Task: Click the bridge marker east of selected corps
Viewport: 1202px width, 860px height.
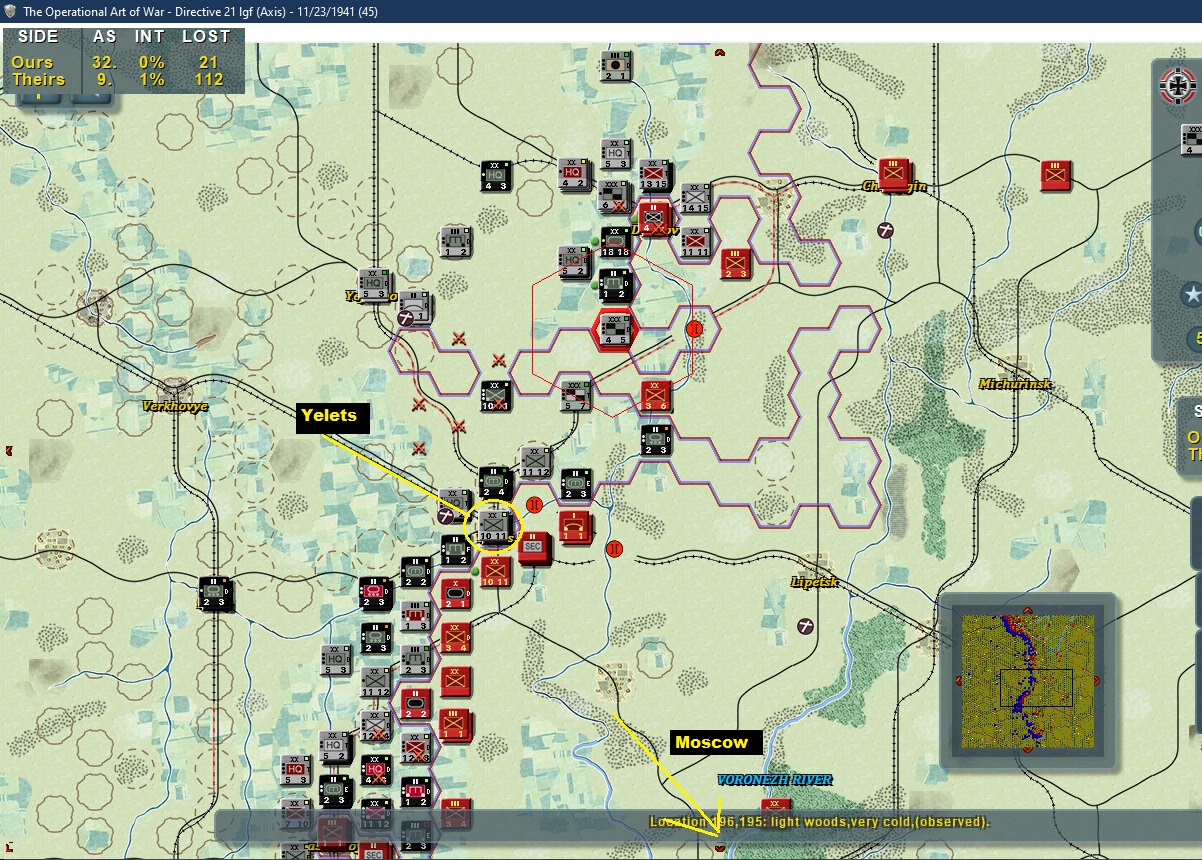Action: (x=694, y=328)
